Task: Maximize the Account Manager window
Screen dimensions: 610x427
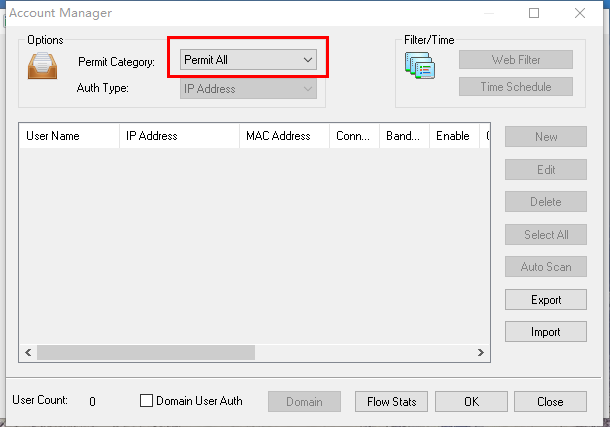Action: pyautogui.click(x=534, y=13)
